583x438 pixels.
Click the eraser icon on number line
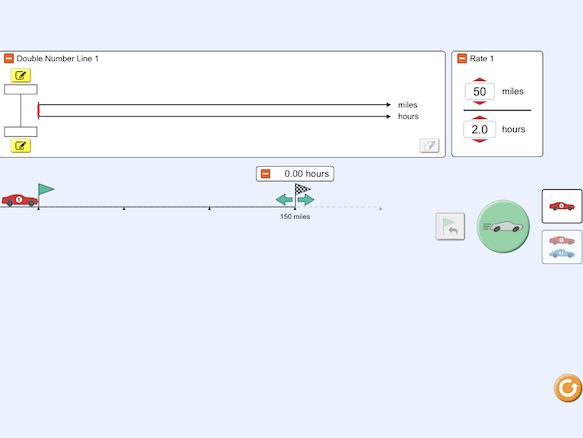(429, 145)
